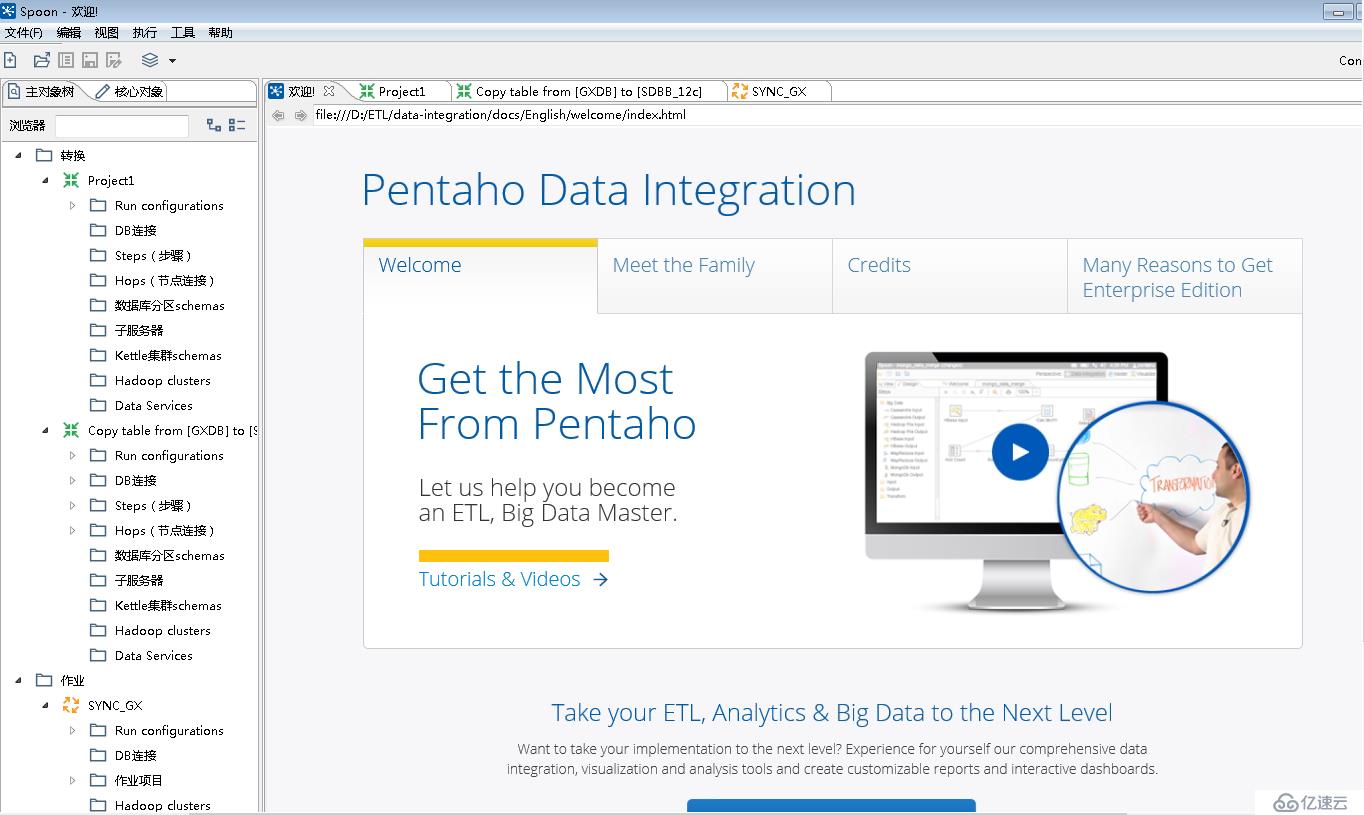Expand 作业项目 under SYNC_GX
The height and width of the screenshot is (815, 1364).
point(72,780)
